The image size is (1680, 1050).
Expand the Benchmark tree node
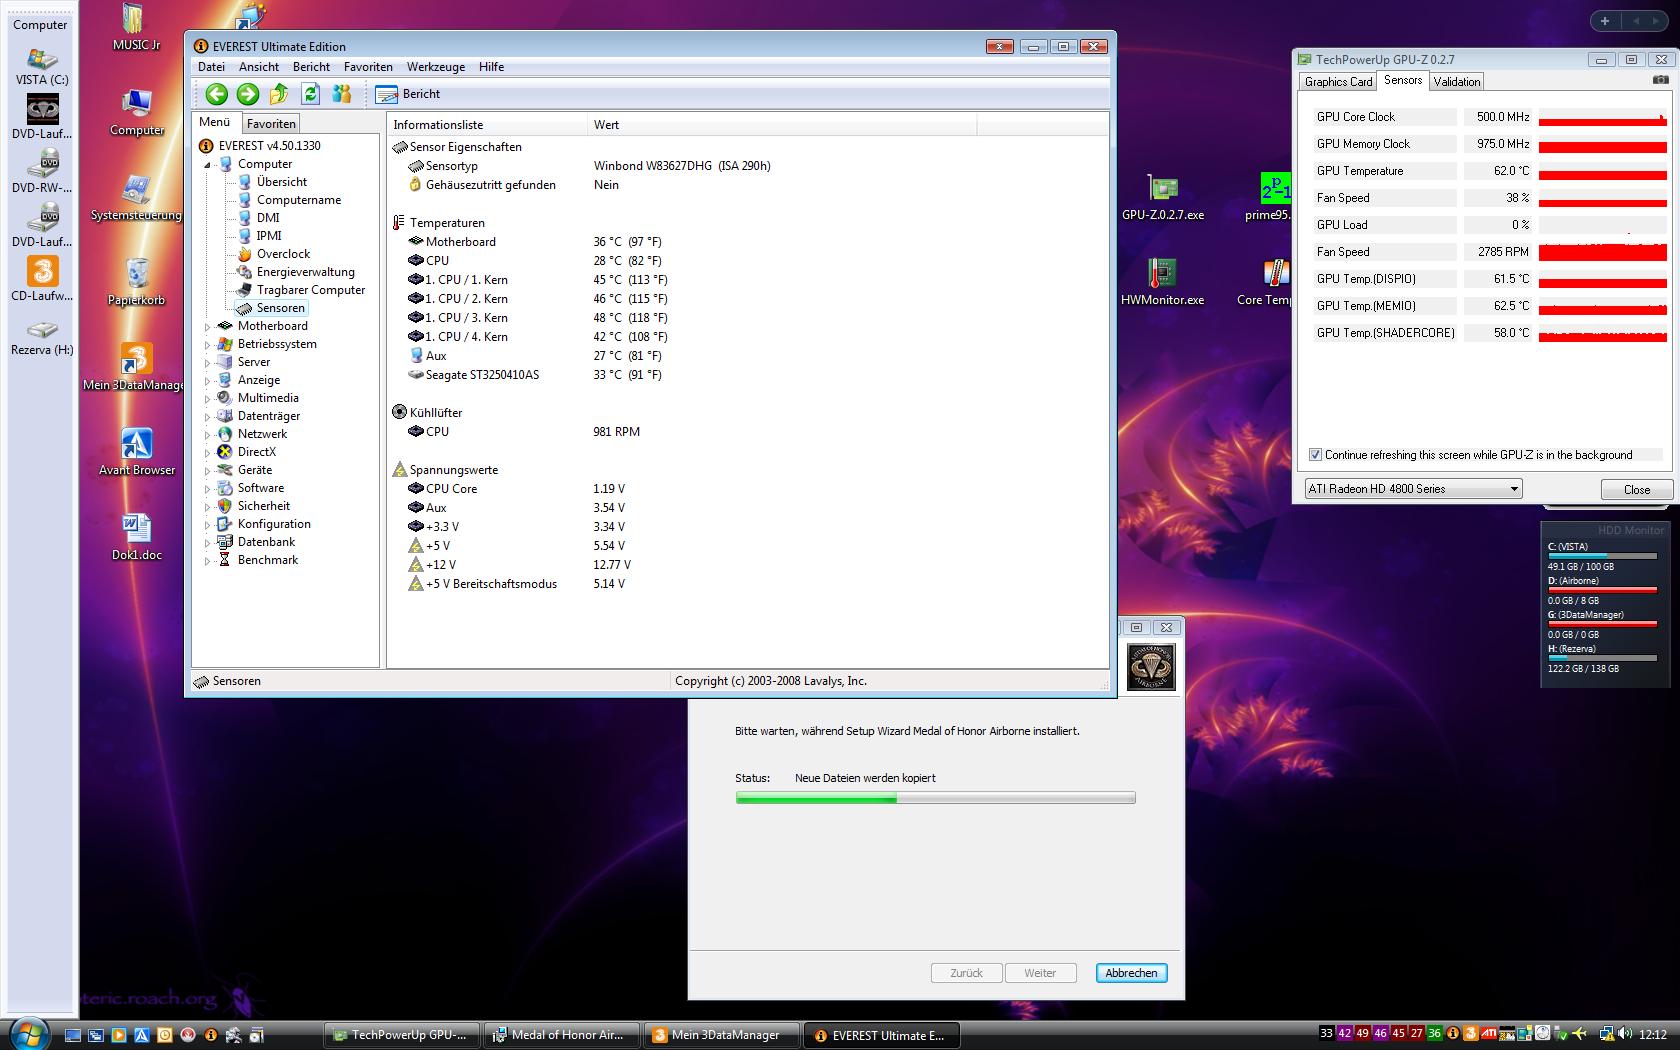coord(207,560)
